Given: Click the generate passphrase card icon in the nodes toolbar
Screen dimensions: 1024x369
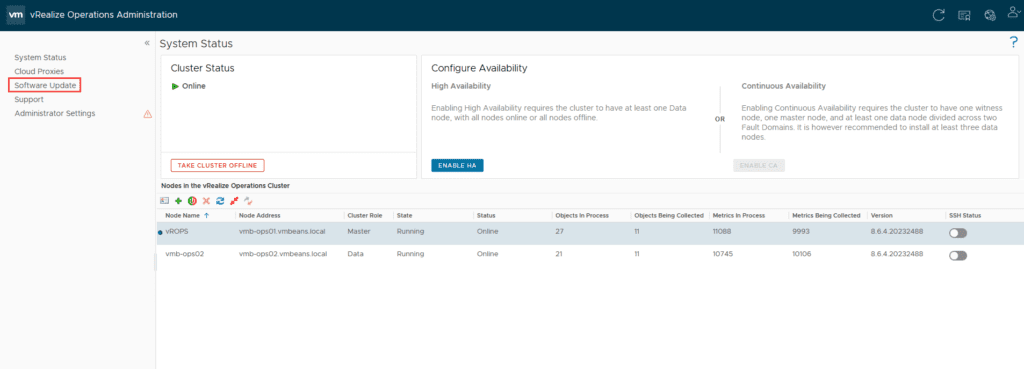Looking at the screenshot, I should [165, 201].
